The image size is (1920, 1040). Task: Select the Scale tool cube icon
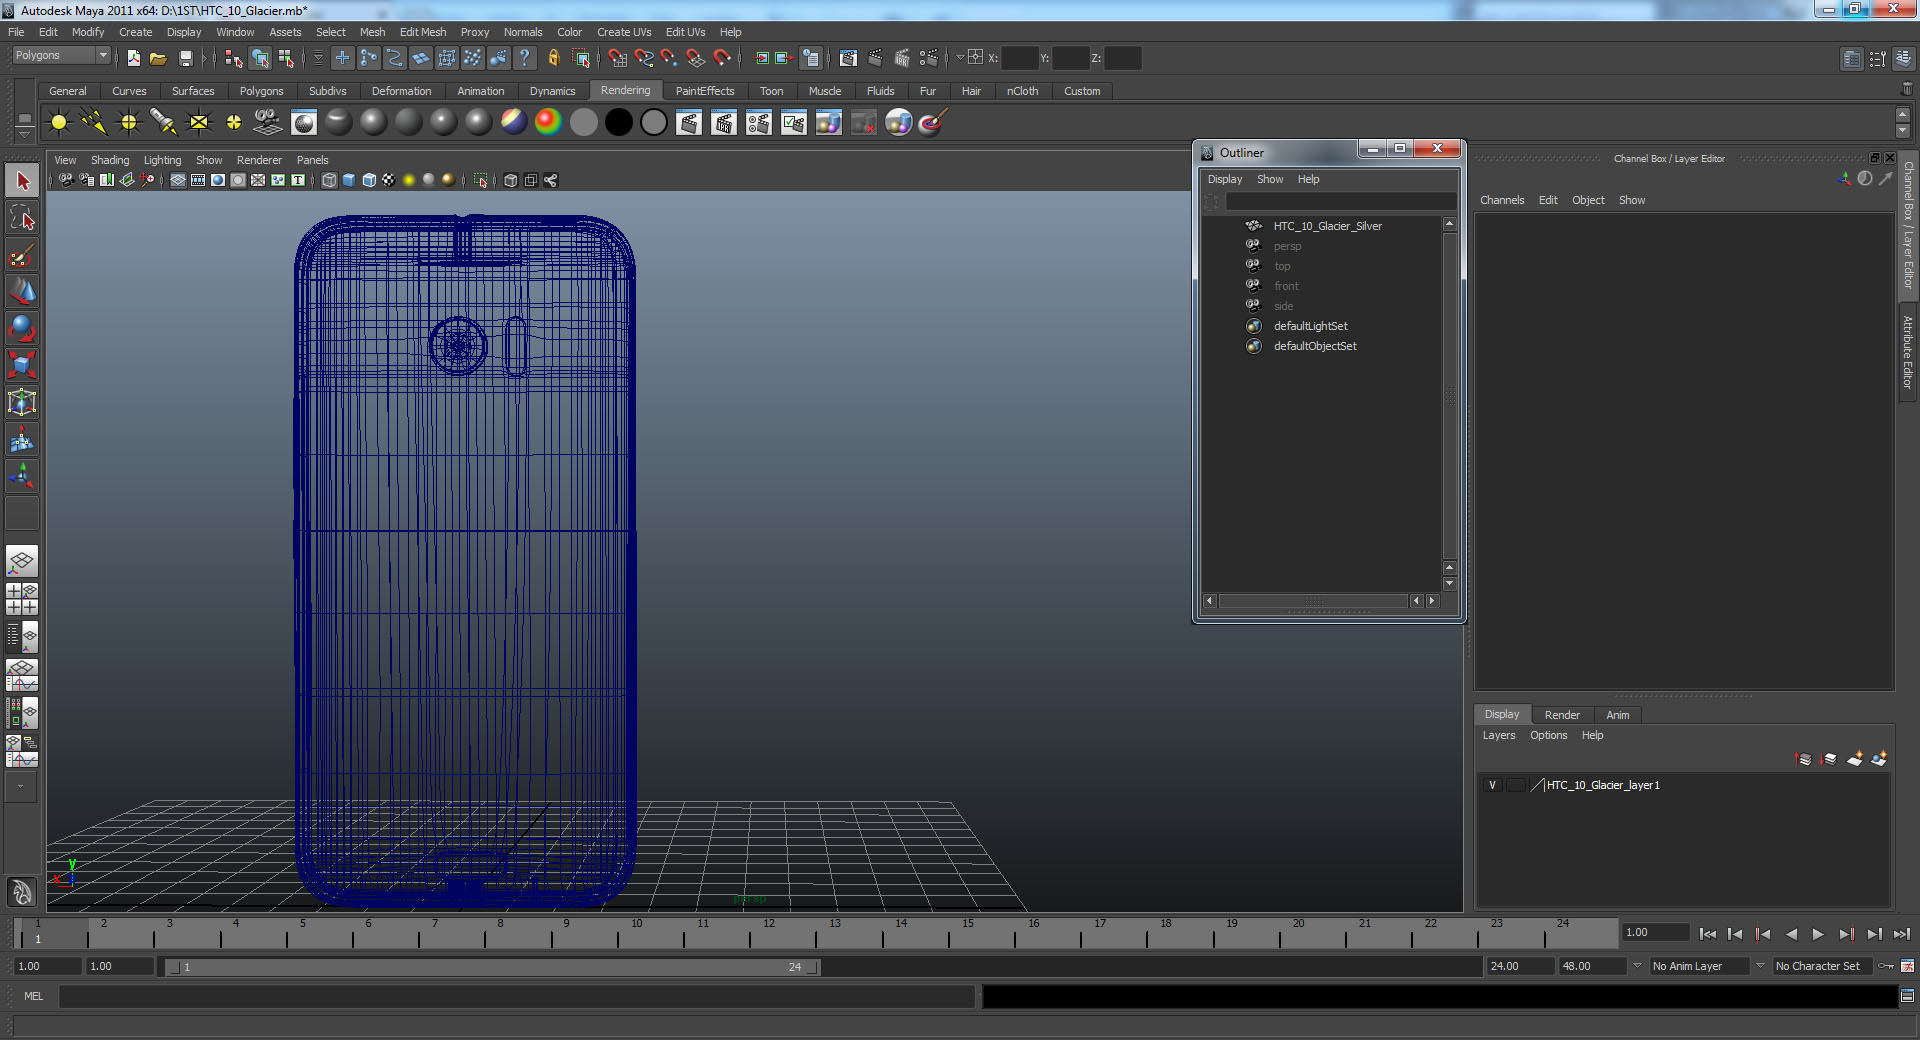[x=22, y=365]
